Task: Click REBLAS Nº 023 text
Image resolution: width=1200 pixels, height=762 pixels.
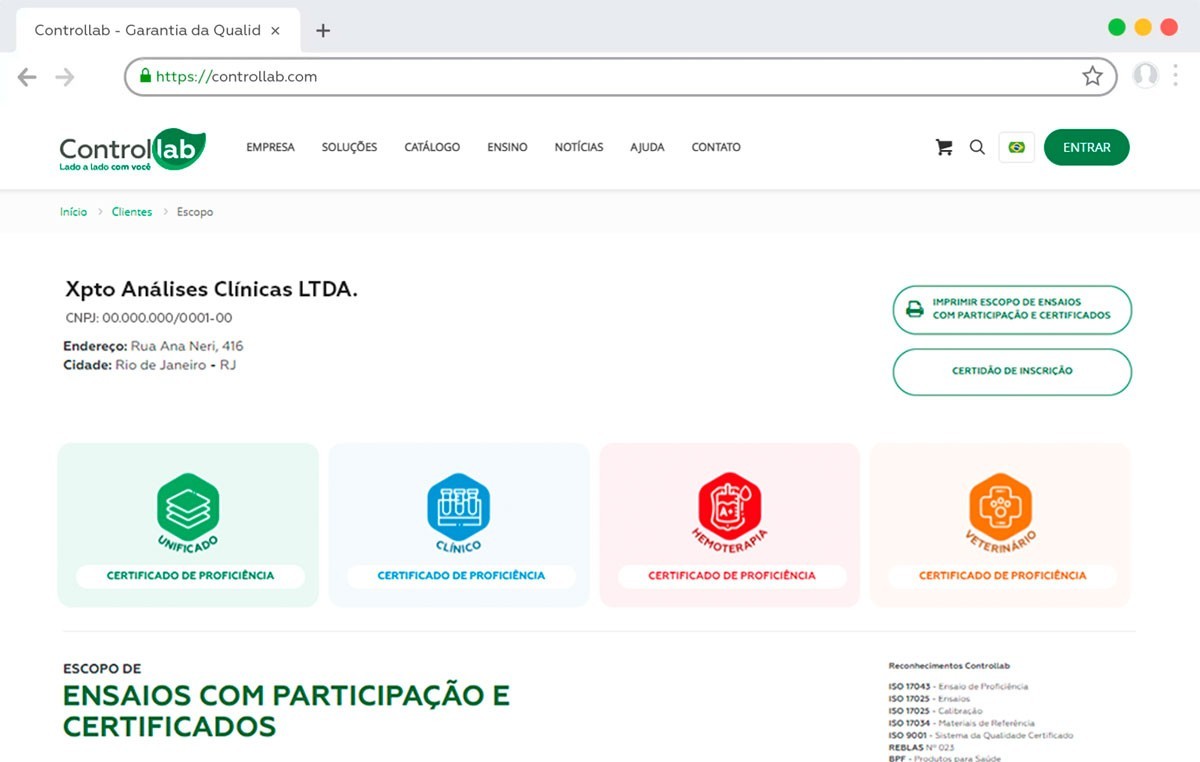Action: click(921, 747)
